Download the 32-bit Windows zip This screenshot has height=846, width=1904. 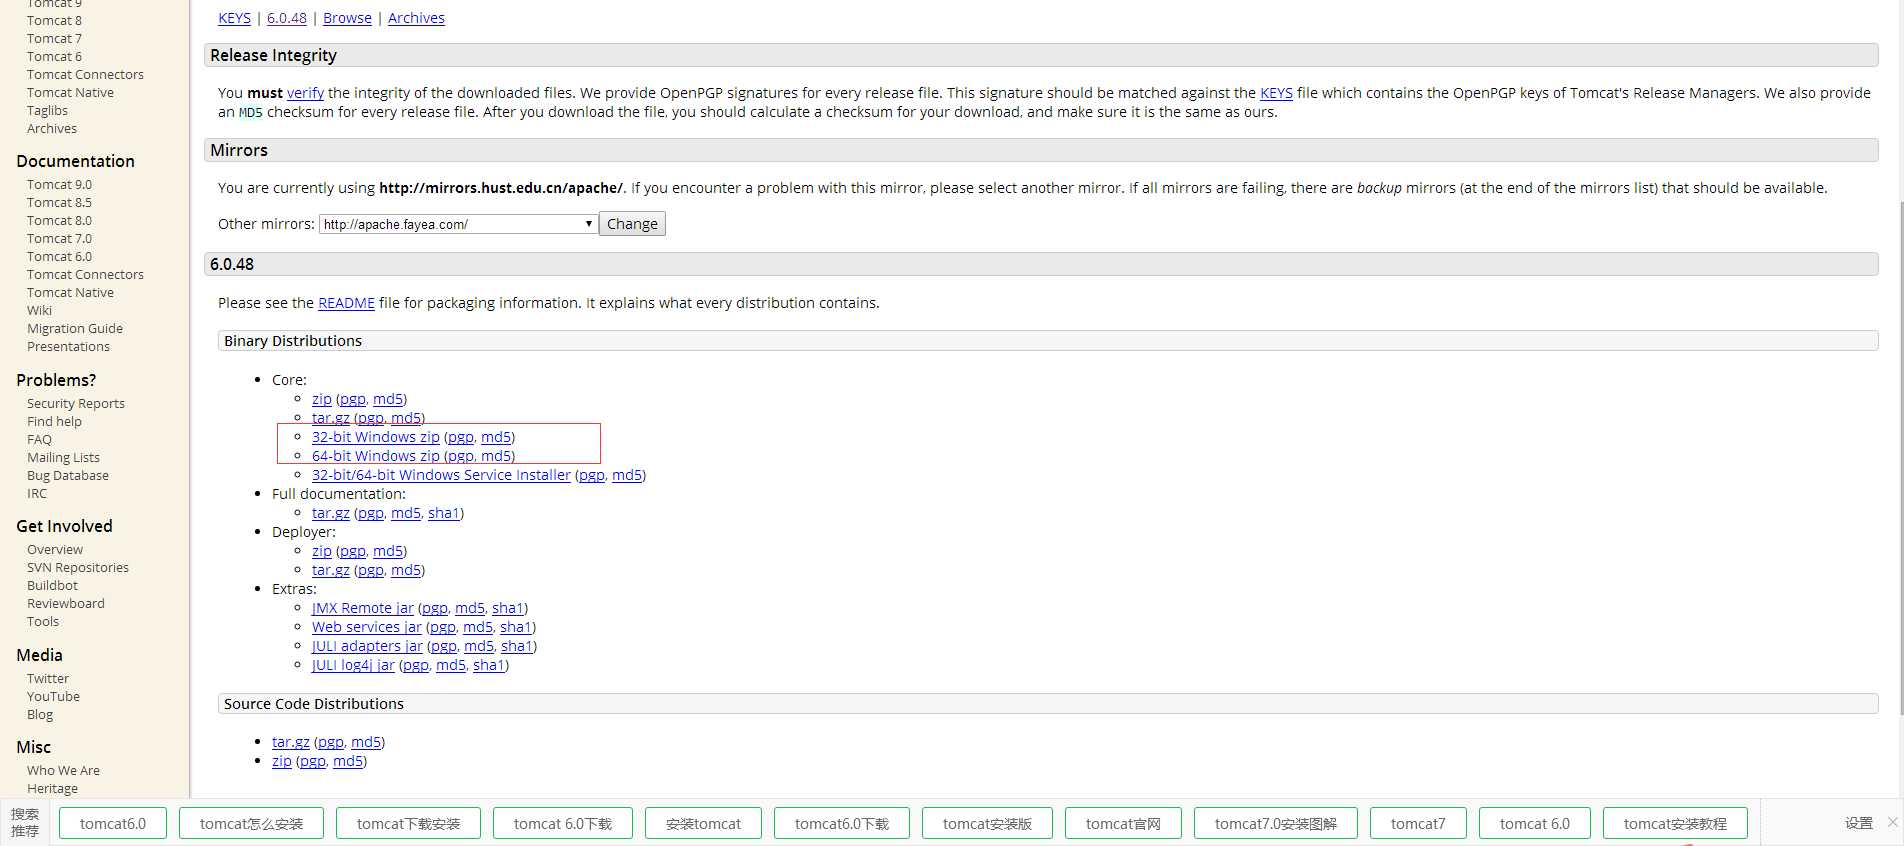pos(375,437)
